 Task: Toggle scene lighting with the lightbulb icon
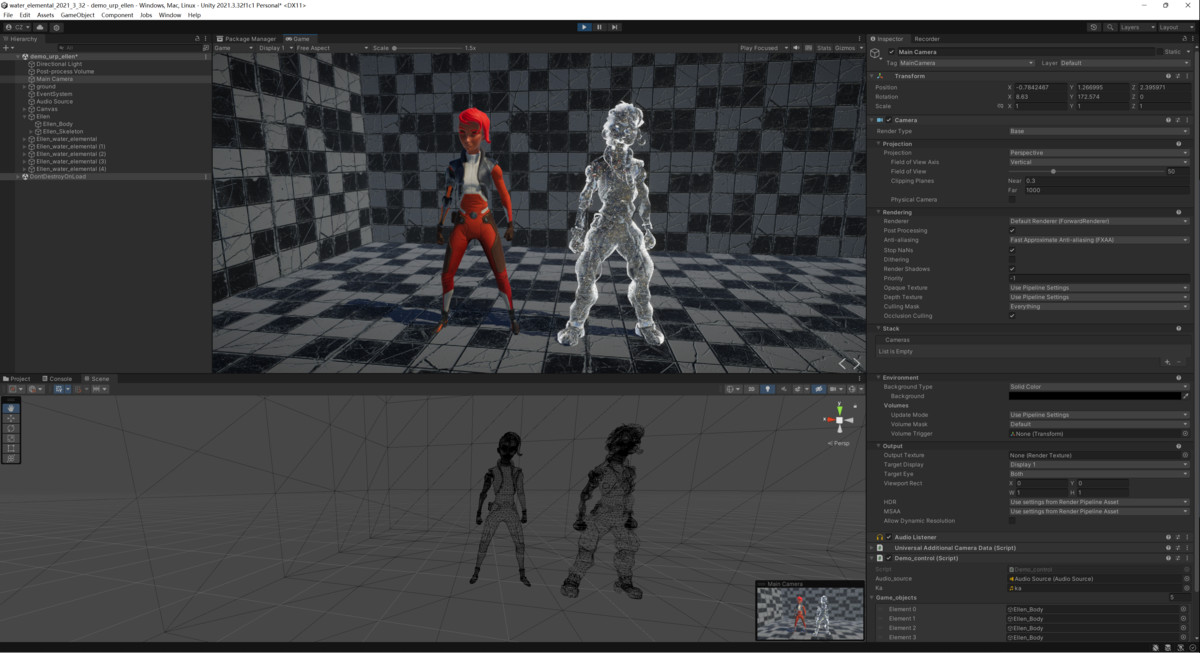(x=767, y=389)
